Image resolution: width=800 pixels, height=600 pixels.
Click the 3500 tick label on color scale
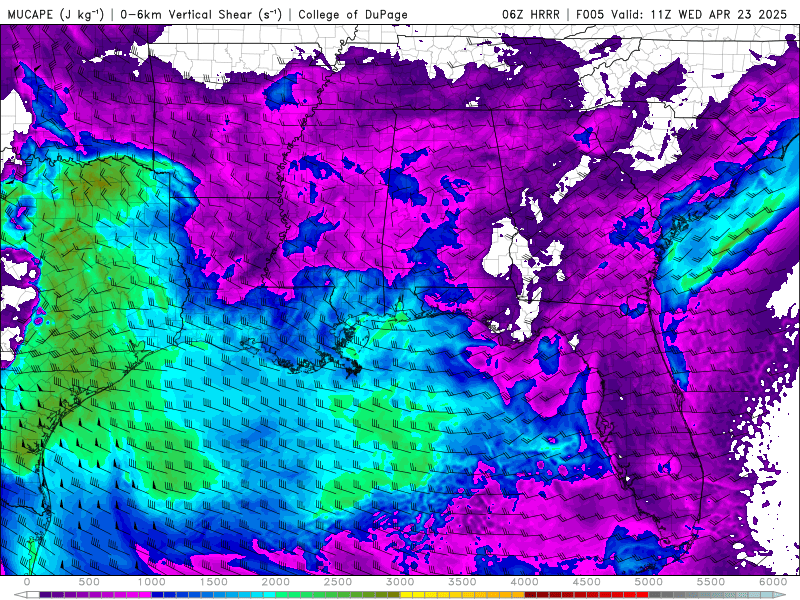pos(462,582)
